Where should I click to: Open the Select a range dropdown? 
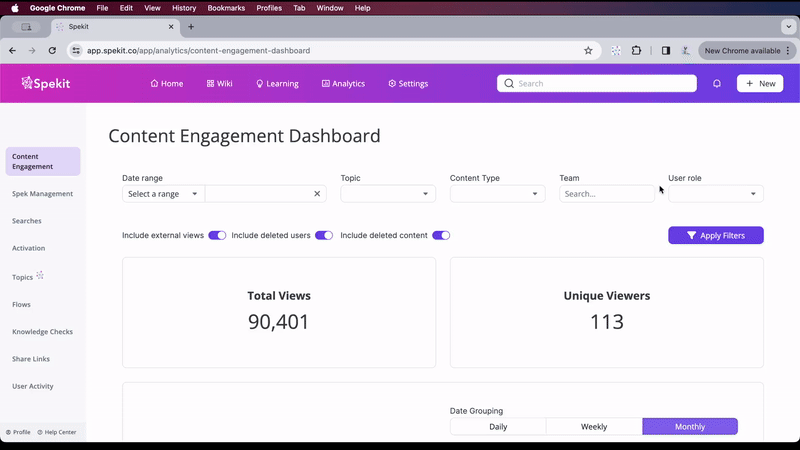click(x=163, y=194)
